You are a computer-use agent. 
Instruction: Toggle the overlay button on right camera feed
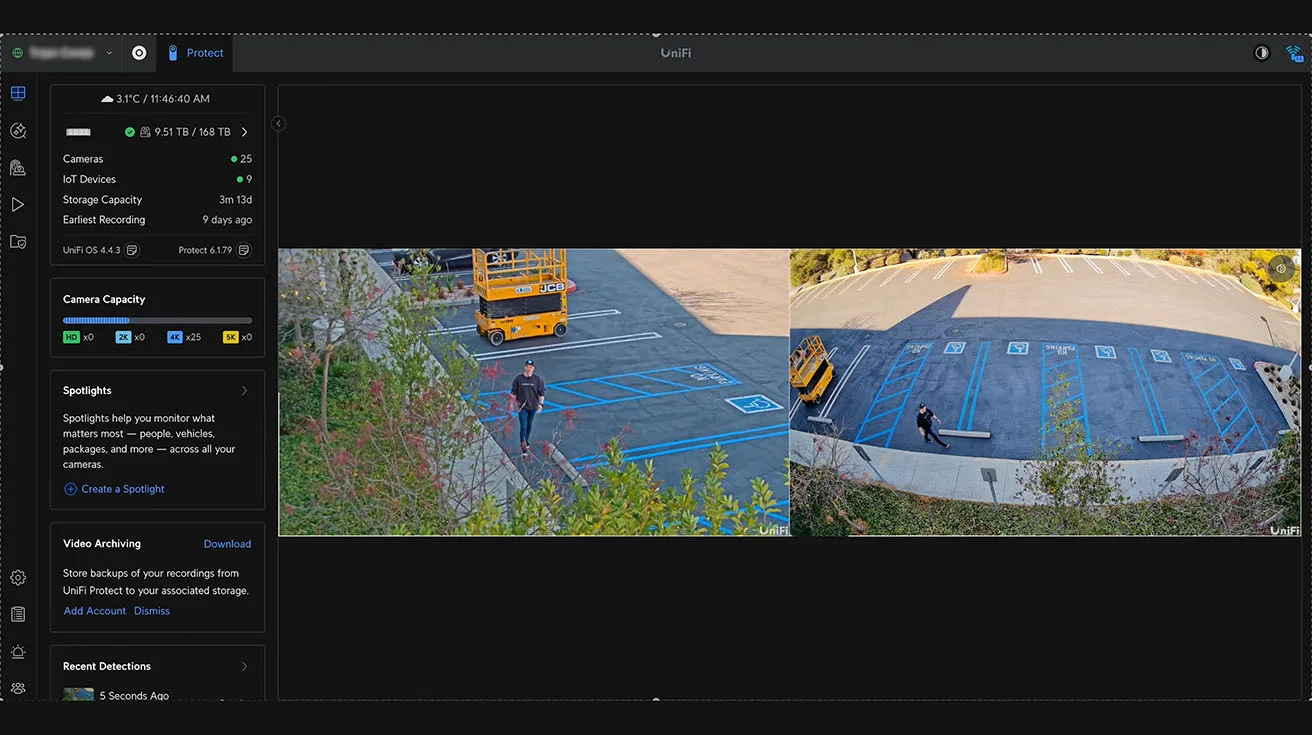coord(1281,268)
